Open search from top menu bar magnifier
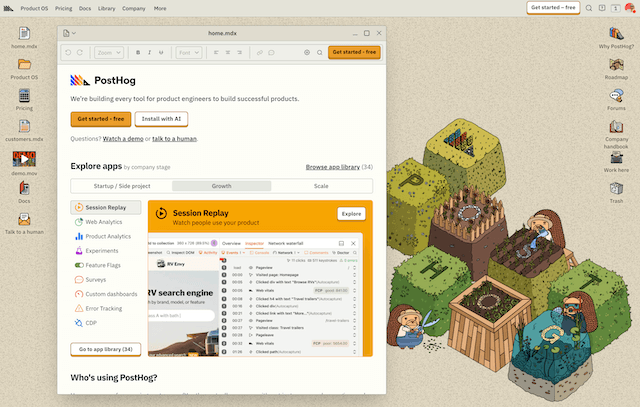Screen dimensions: 640x407 pyautogui.click(x=589, y=8)
